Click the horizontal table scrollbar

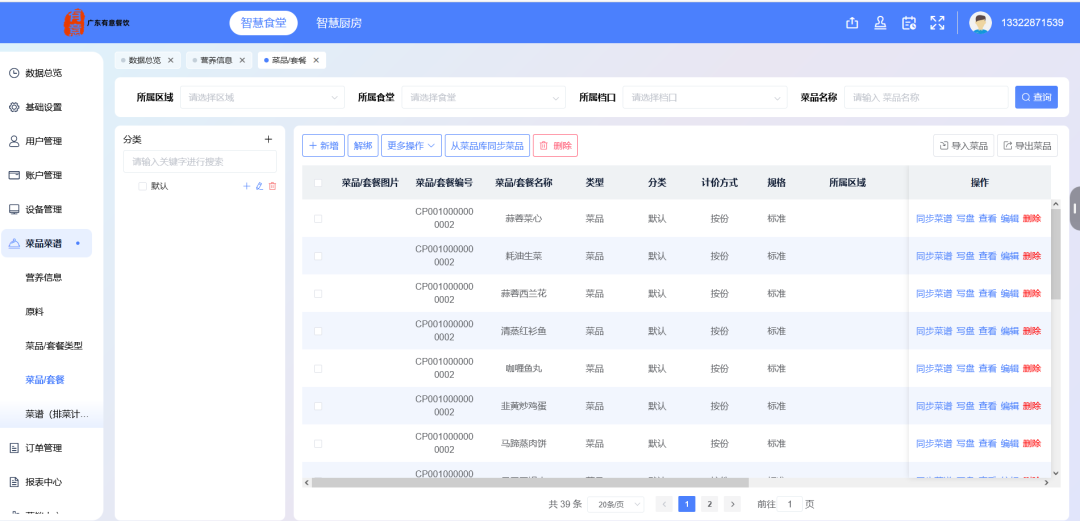[x=530, y=482]
